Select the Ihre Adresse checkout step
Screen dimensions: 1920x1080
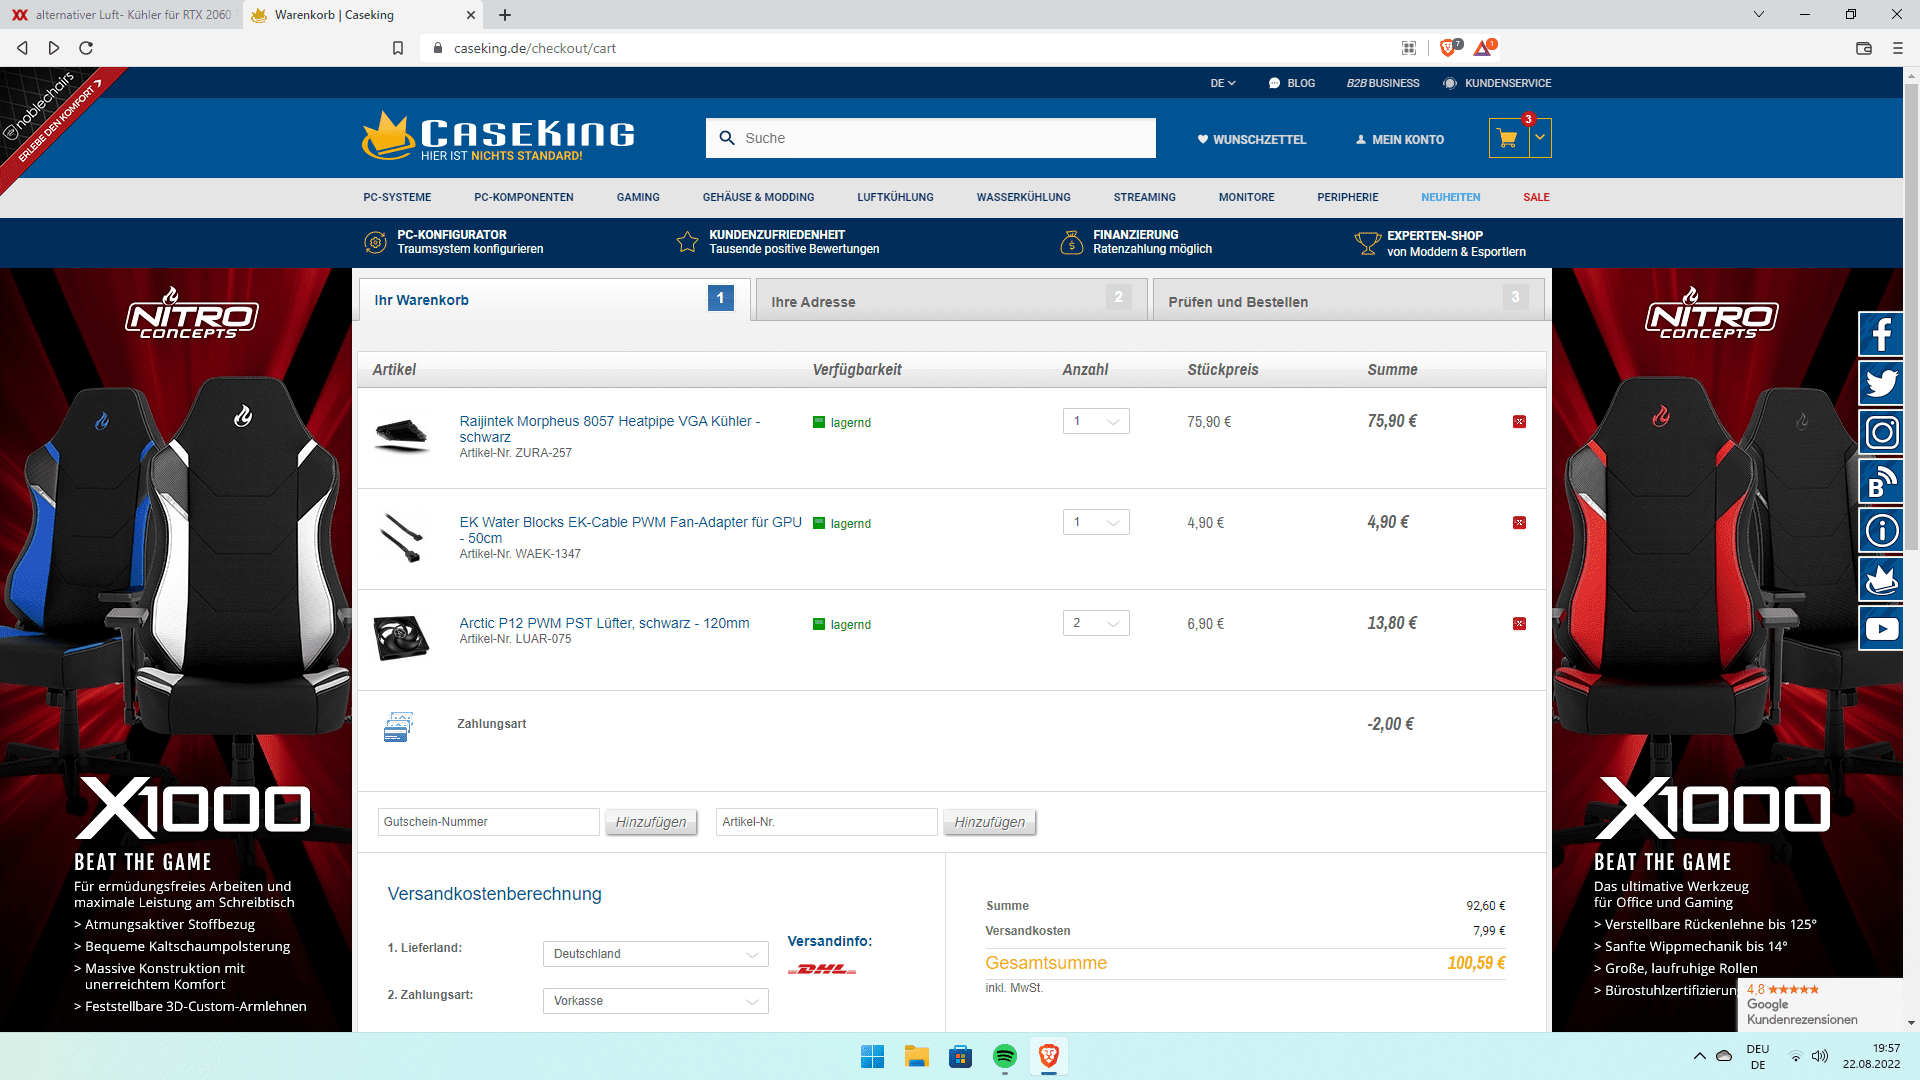951,300
